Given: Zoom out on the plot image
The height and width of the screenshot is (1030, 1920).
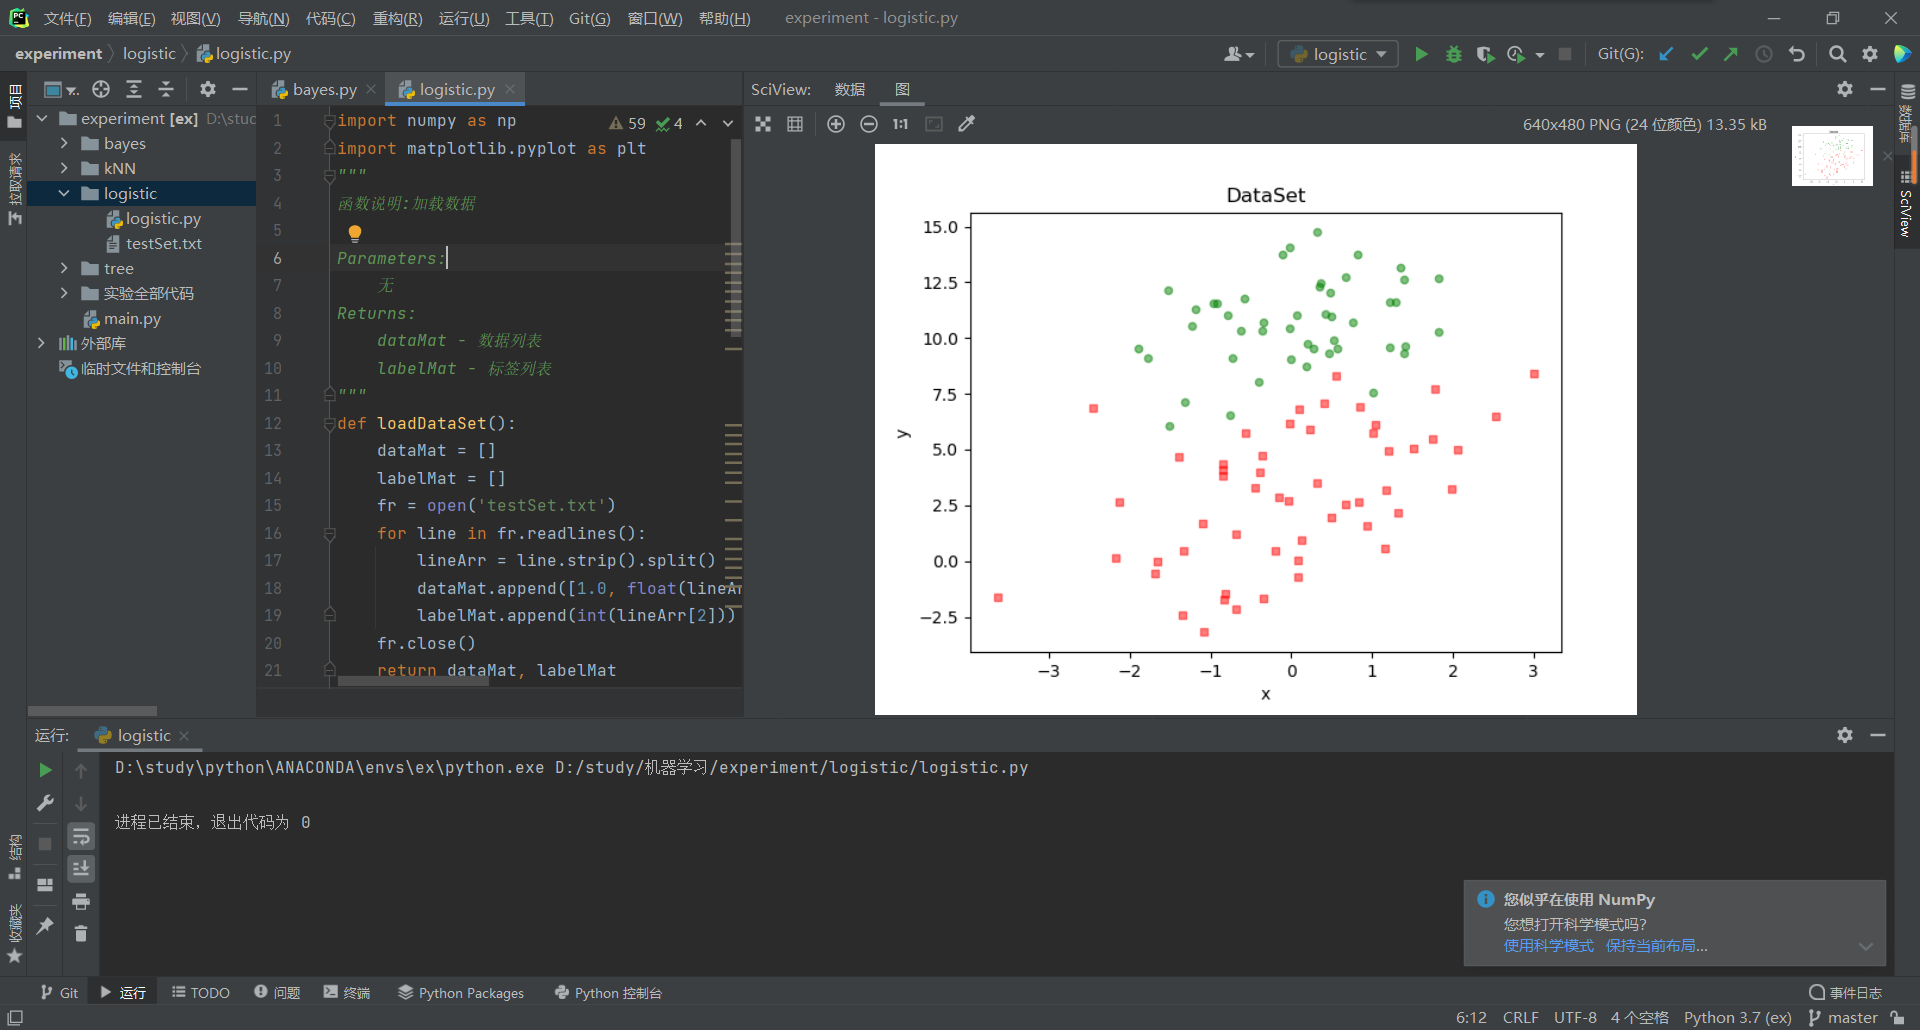Looking at the screenshot, I should click(869, 124).
